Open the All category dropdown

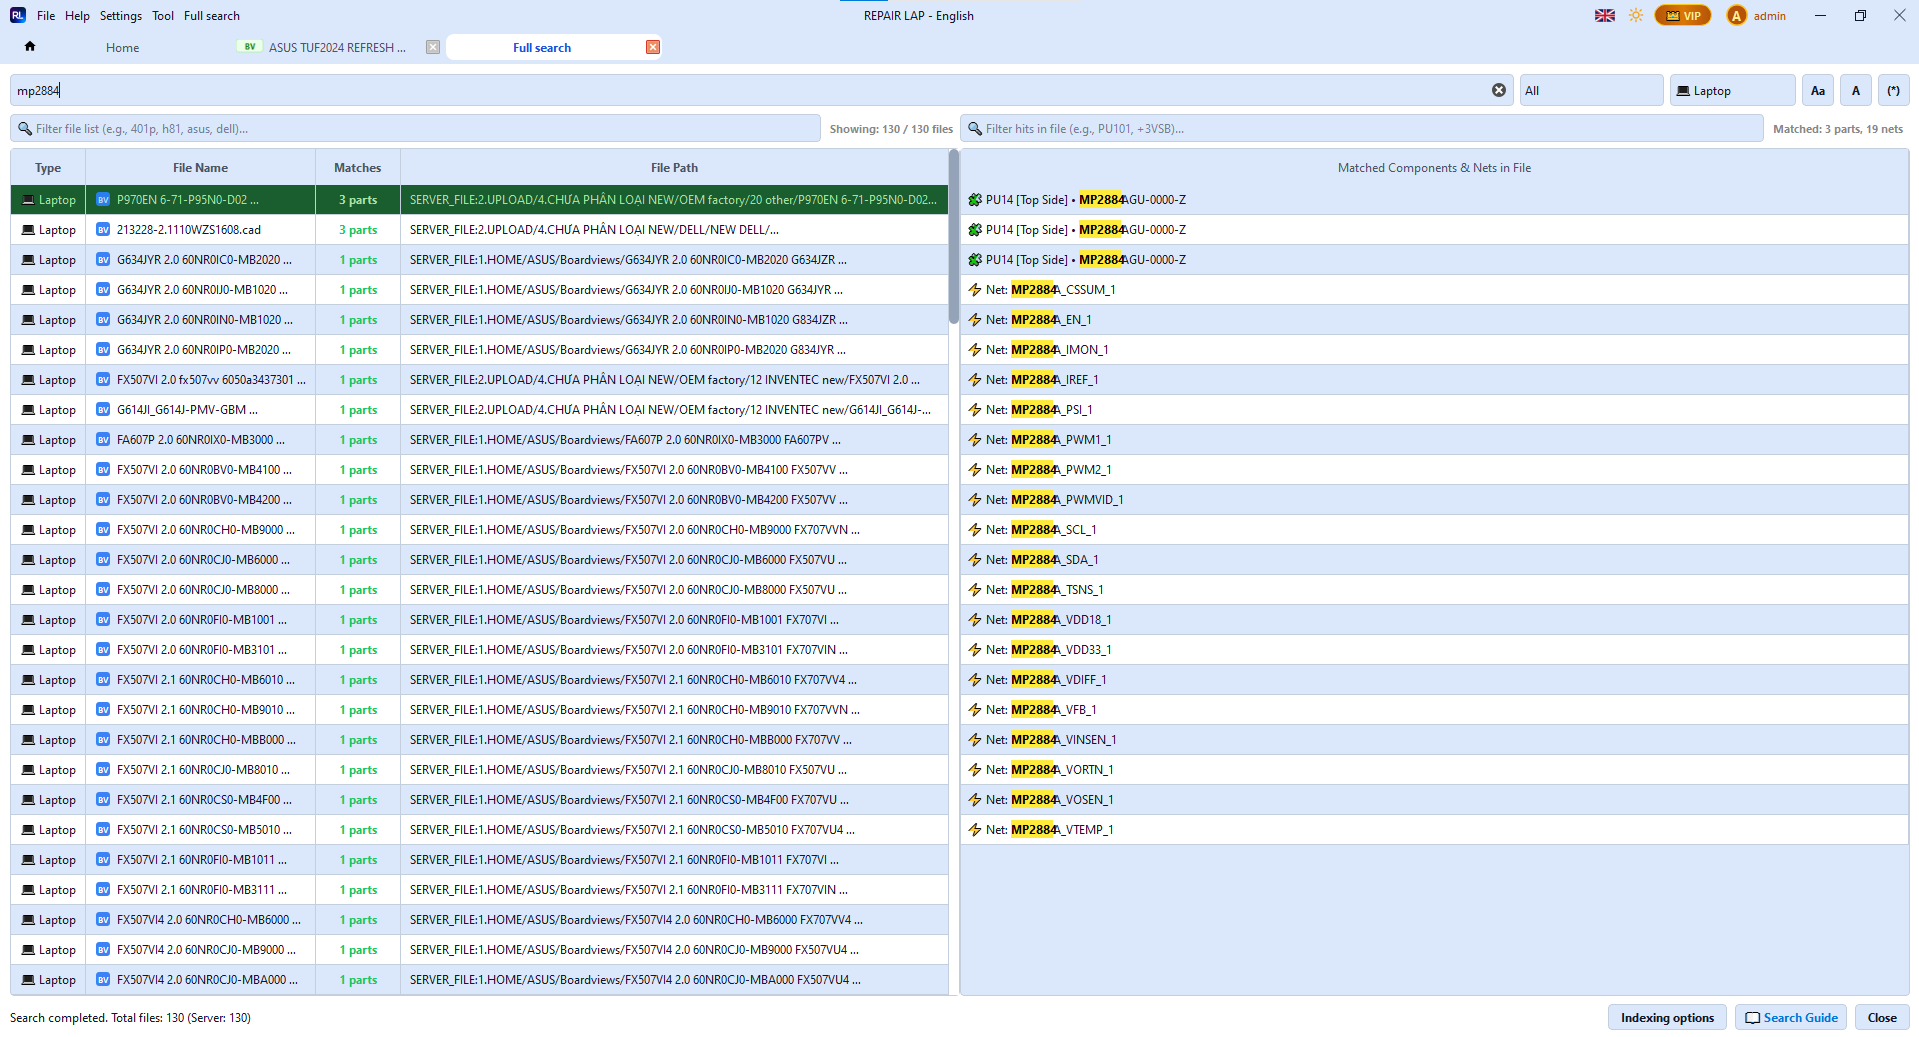click(x=1591, y=90)
